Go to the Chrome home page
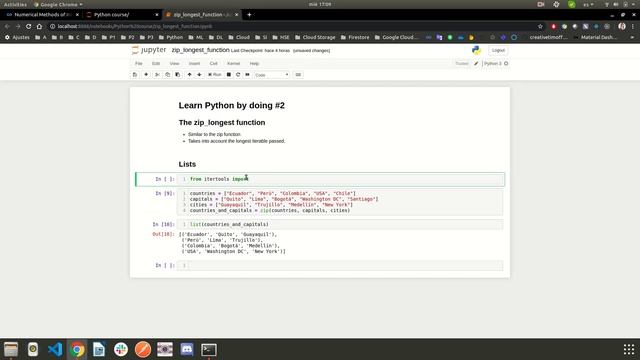This screenshot has width=640, height=360. click(39, 26)
